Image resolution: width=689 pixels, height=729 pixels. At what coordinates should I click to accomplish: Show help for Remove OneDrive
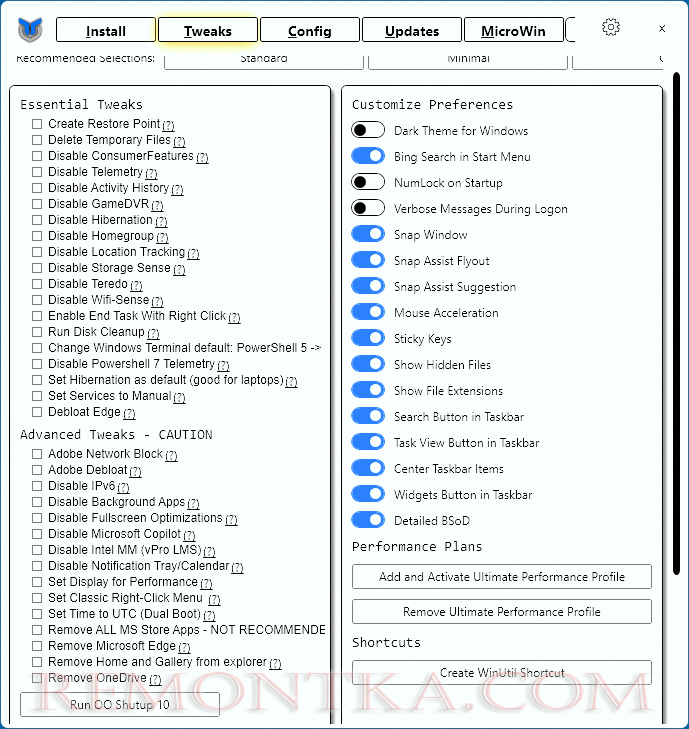point(155,679)
